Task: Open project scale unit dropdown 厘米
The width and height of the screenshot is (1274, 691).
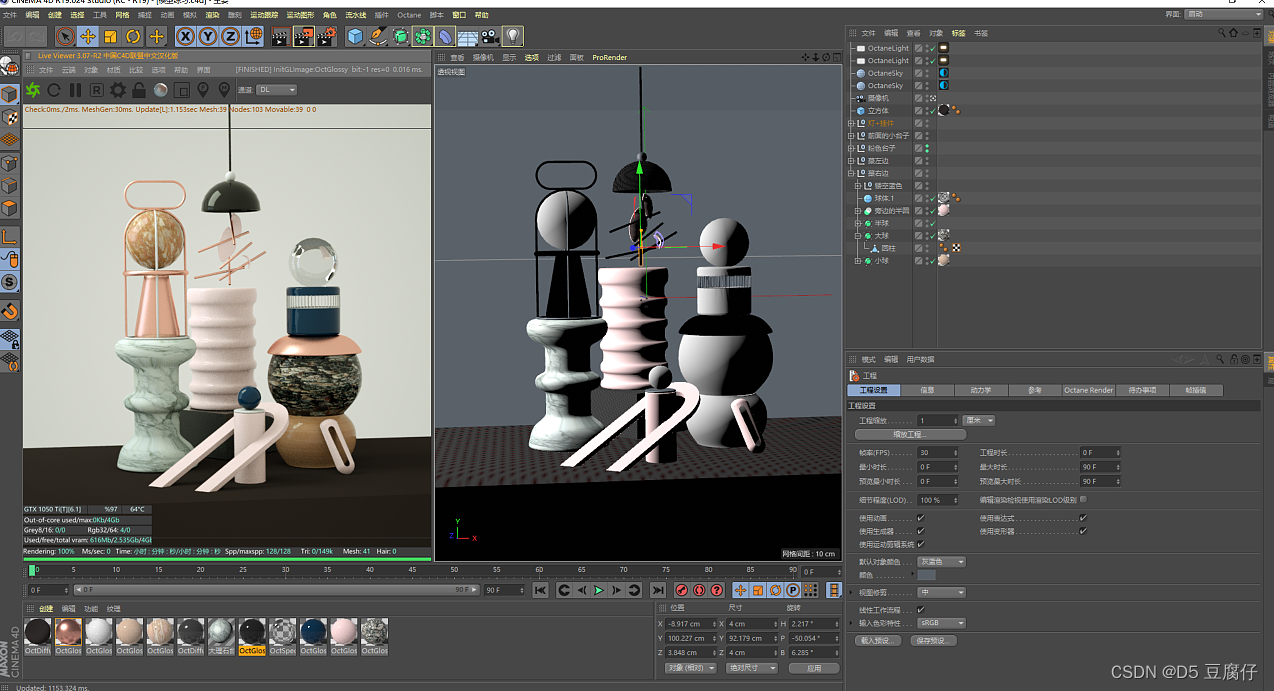Action: [x=978, y=421]
